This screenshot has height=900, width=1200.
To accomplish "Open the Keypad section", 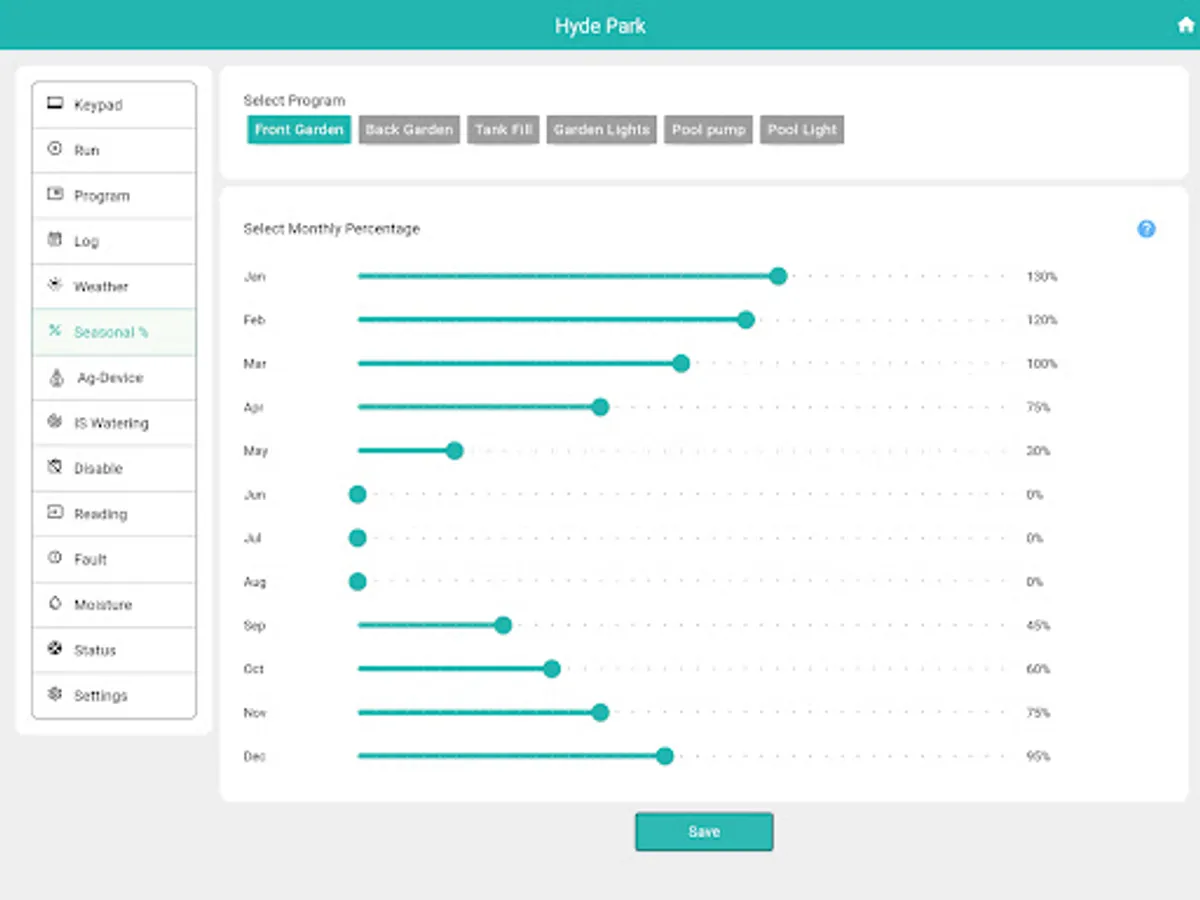I will 100,104.
